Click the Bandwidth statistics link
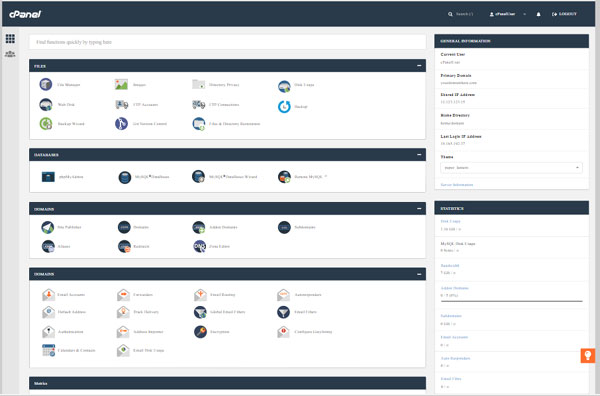This screenshot has height=396, width=600. click(x=450, y=266)
